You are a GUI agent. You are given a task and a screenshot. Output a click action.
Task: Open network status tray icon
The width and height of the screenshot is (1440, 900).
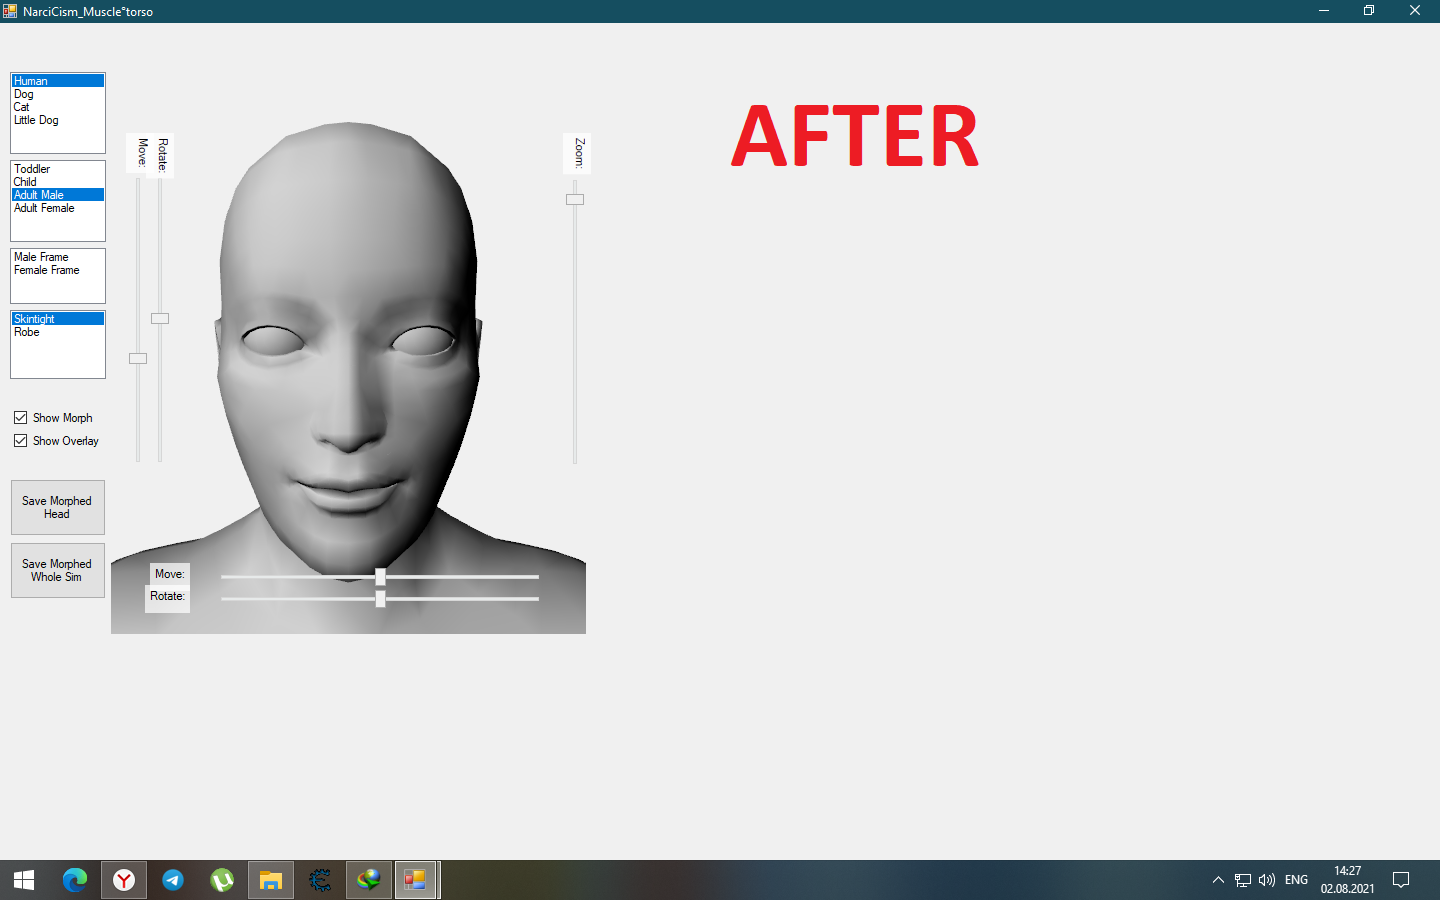tap(1243, 880)
